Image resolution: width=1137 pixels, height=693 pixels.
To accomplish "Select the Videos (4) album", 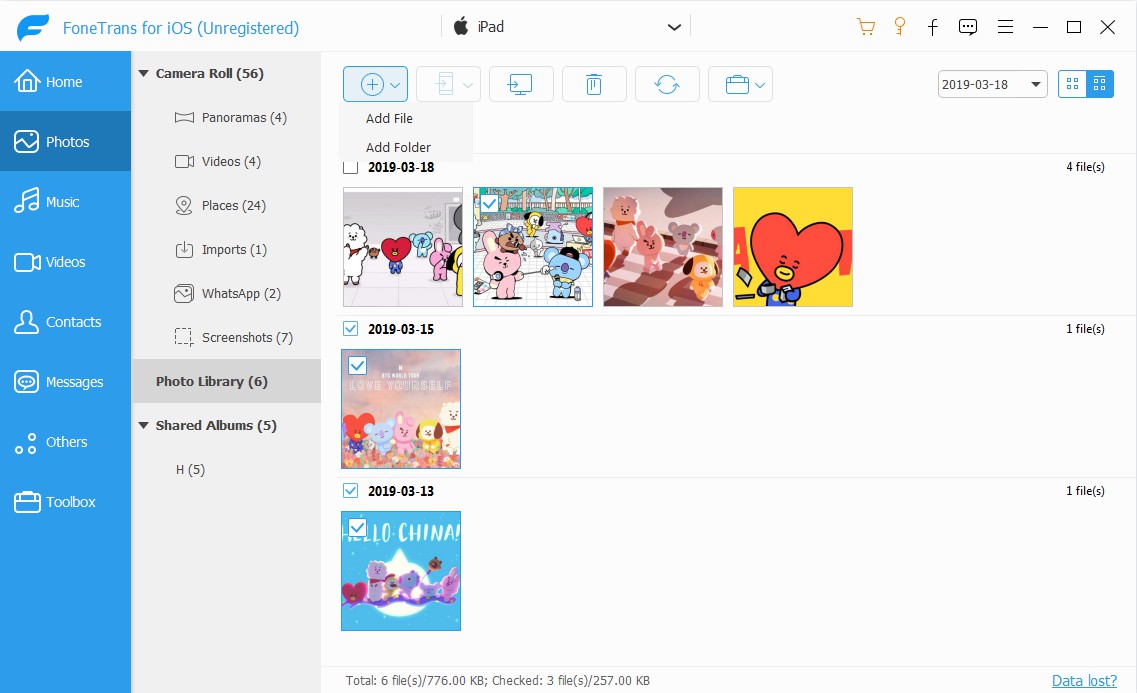I will tap(218, 161).
